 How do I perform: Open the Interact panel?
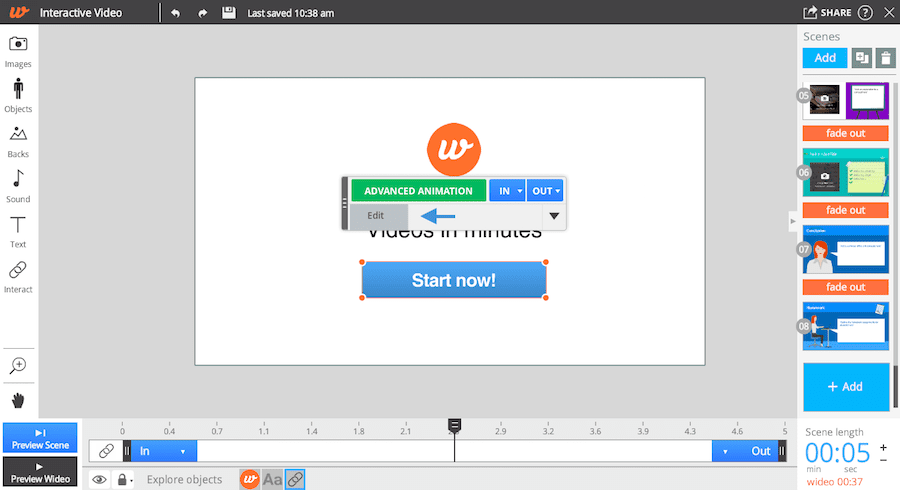point(18,277)
